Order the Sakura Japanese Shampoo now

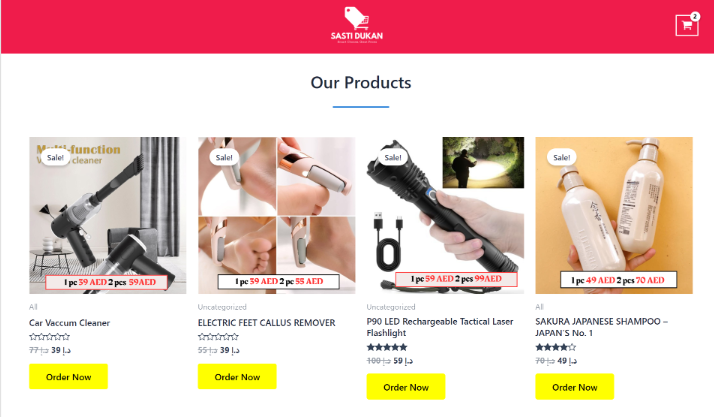pos(575,387)
